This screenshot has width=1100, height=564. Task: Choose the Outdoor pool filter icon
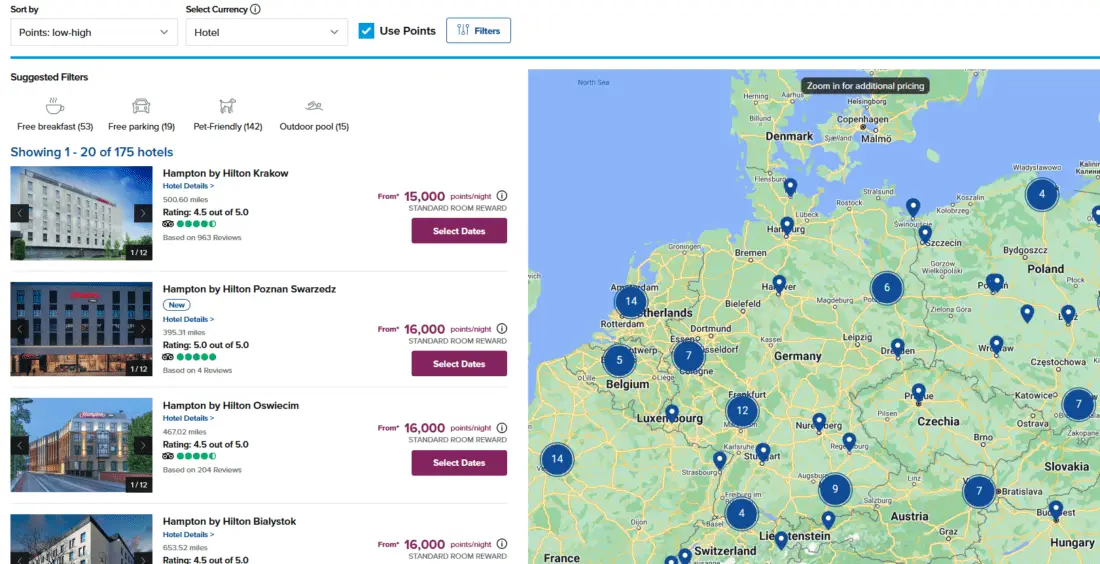[x=314, y=106]
